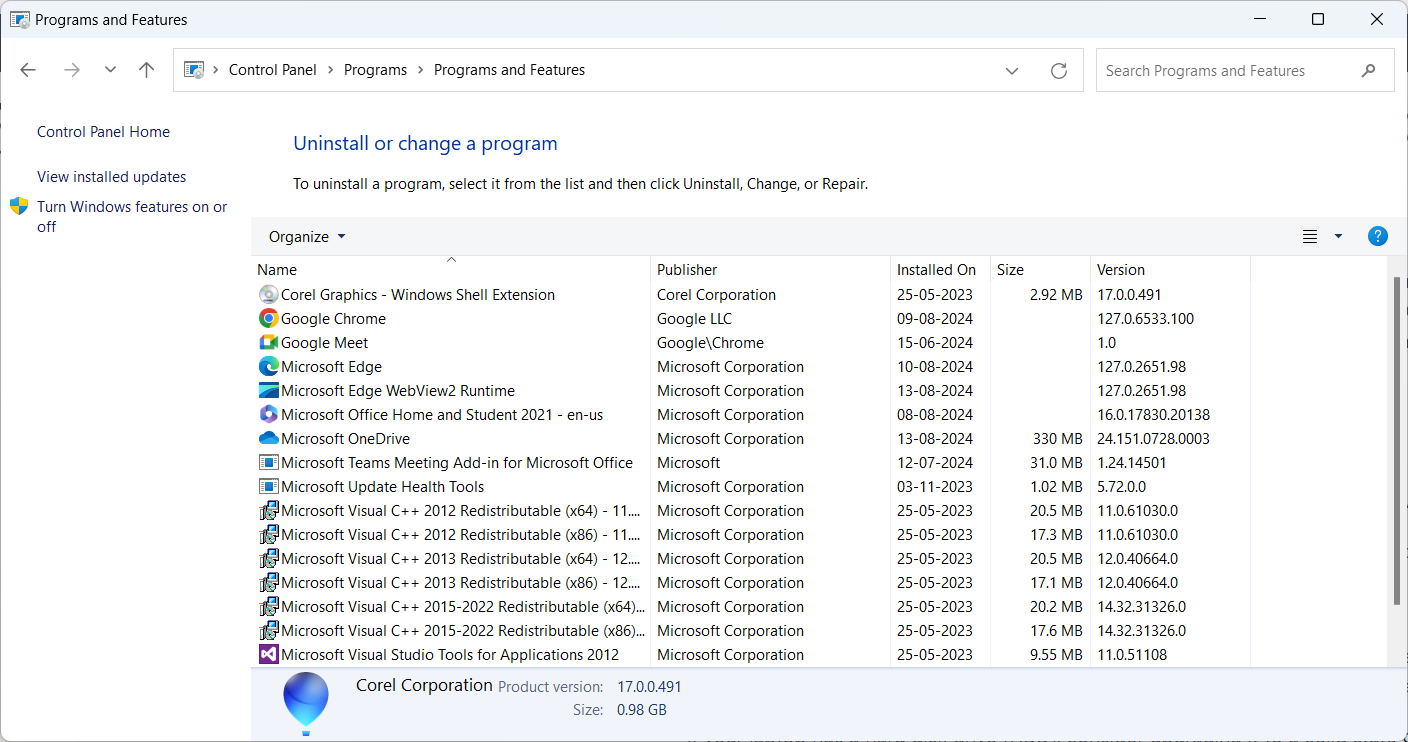Click the Visual C++ 2013 x64 icon

click(268, 559)
